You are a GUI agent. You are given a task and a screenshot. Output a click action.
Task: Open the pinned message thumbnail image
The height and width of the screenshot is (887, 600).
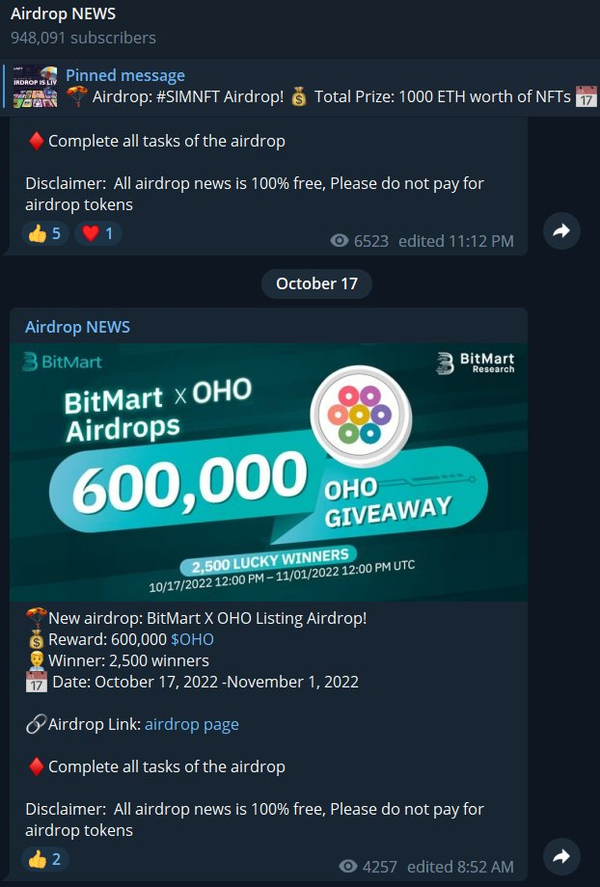35,87
